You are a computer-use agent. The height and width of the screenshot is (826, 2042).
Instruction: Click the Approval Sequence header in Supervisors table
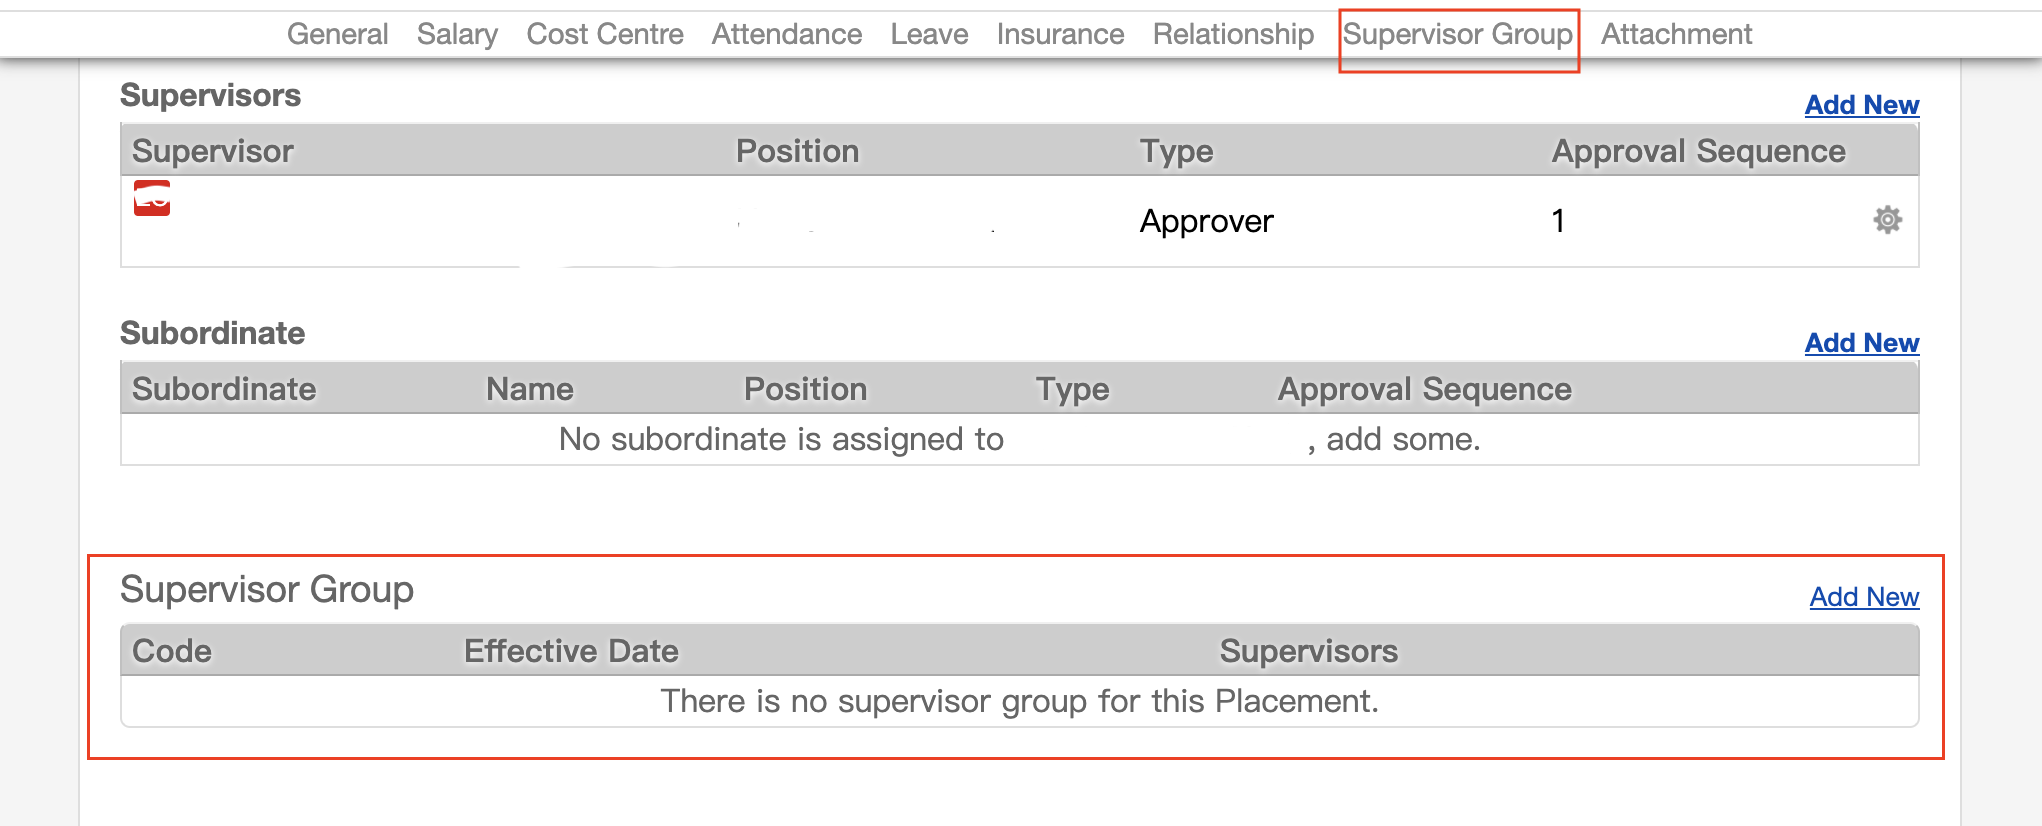click(x=1698, y=151)
